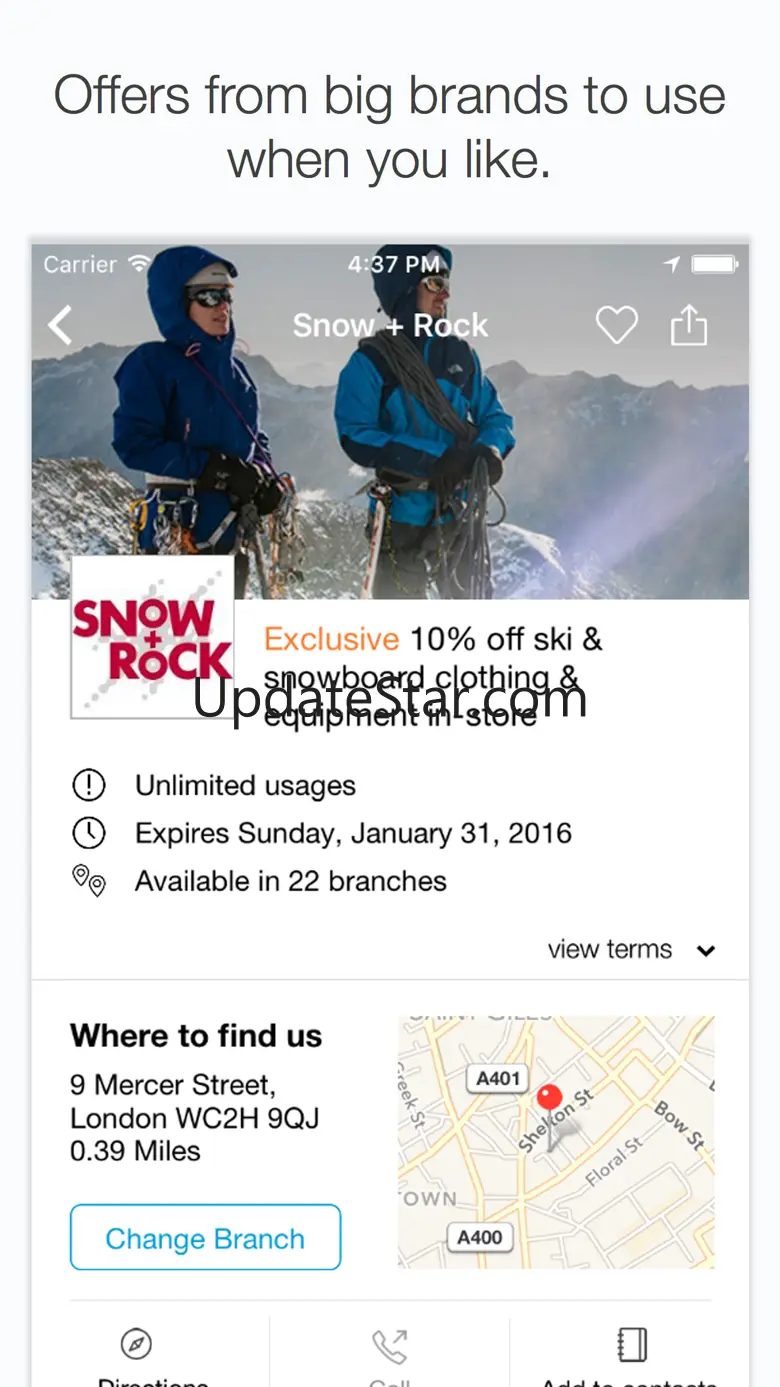The width and height of the screenshot is (780, 1387).
Task: Tap the Unlimited usages exclamation icon
Action: (89, 785)
